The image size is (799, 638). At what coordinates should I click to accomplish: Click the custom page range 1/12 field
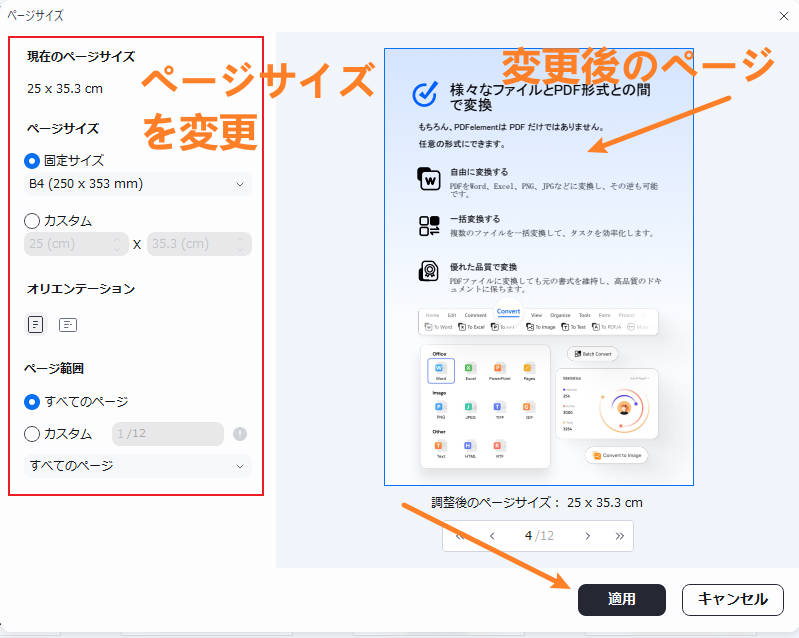[x=168, y=434]
